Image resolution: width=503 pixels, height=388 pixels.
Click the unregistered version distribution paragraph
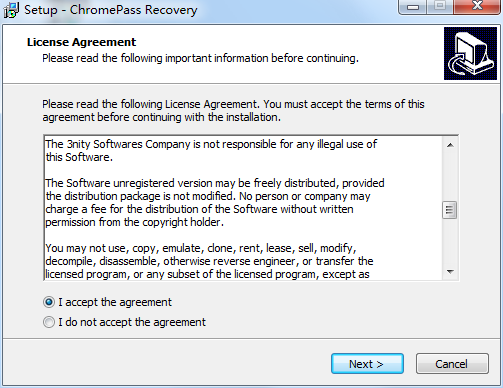pyautogui.click(x=215, y=203)
